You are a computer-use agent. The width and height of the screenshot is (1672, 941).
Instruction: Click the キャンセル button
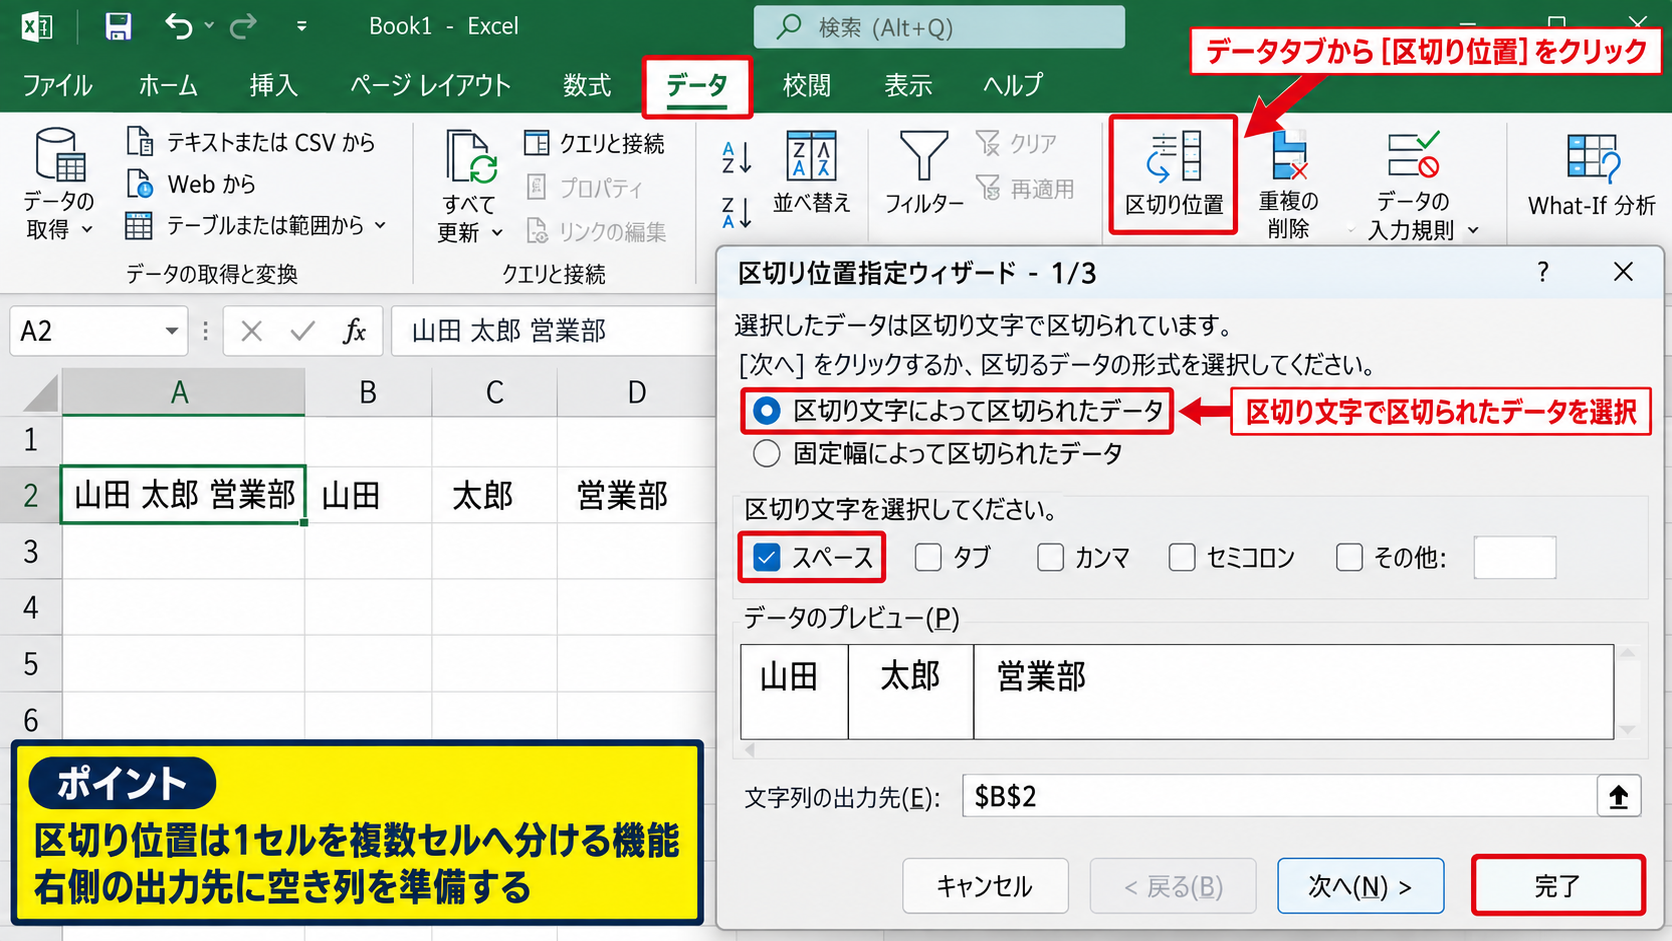pos(985,886)
